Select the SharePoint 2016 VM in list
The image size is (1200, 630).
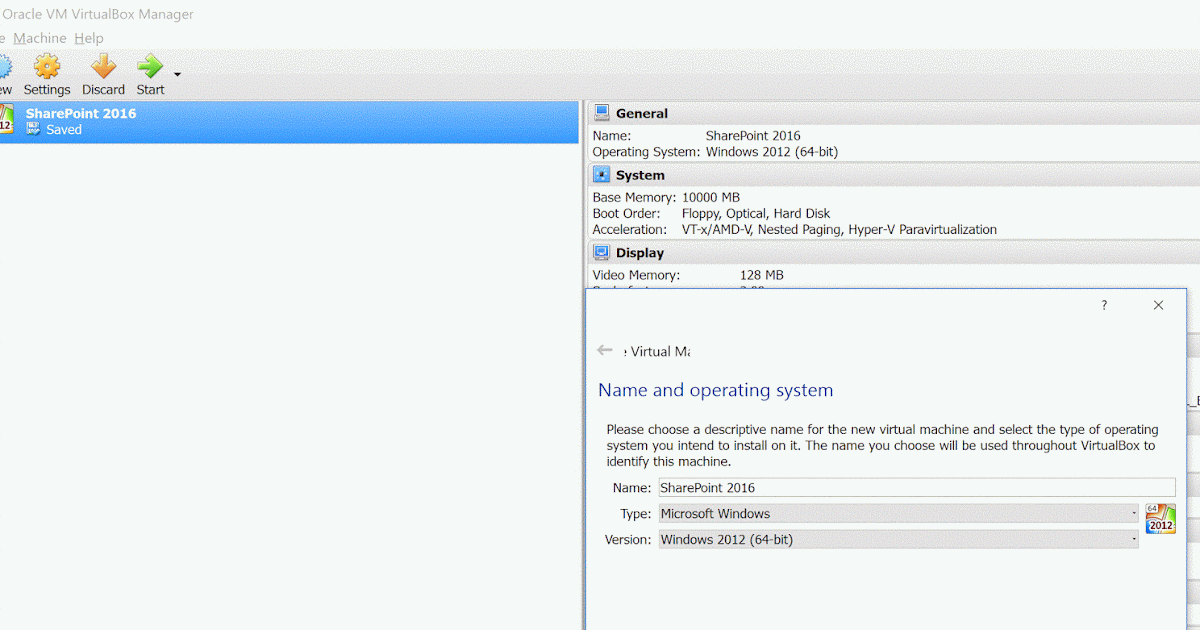289,121
